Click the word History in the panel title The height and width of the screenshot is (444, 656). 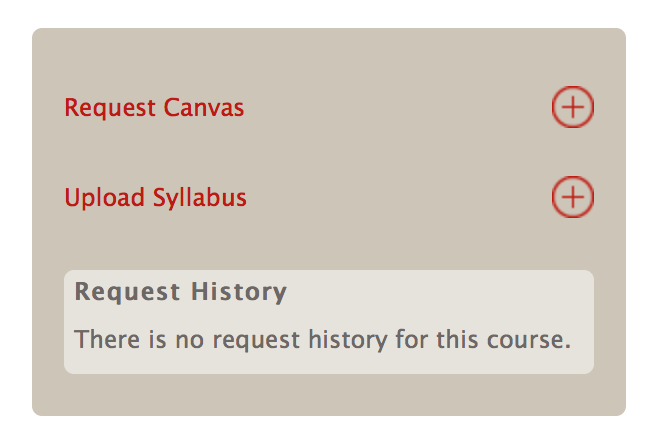[239, 292]
